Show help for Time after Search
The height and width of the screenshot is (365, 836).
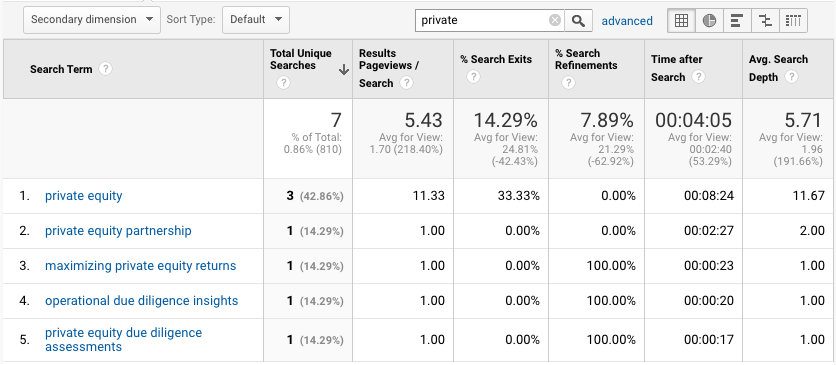coord(698,77)
